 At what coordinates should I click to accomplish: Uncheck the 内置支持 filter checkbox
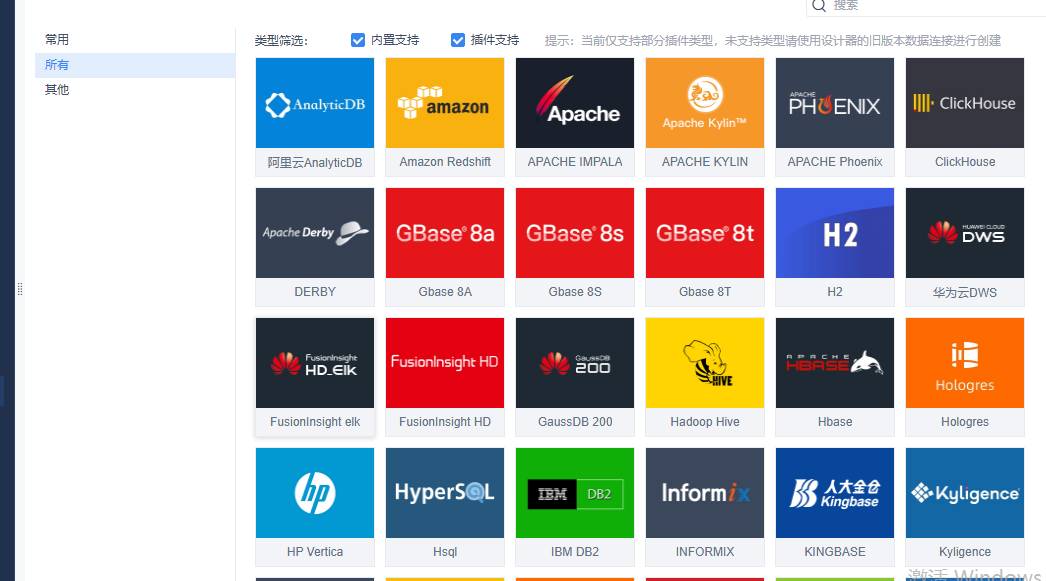click(358, 40)
